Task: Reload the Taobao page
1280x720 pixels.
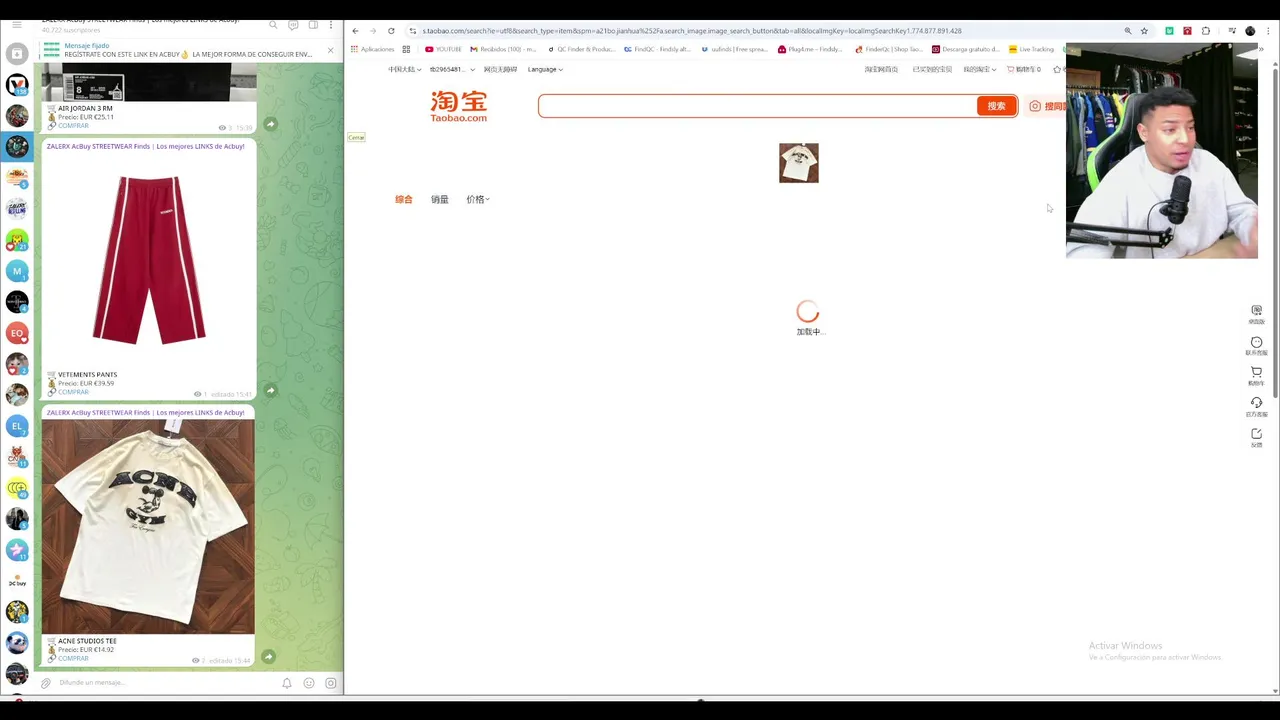Action: [391, 31]
